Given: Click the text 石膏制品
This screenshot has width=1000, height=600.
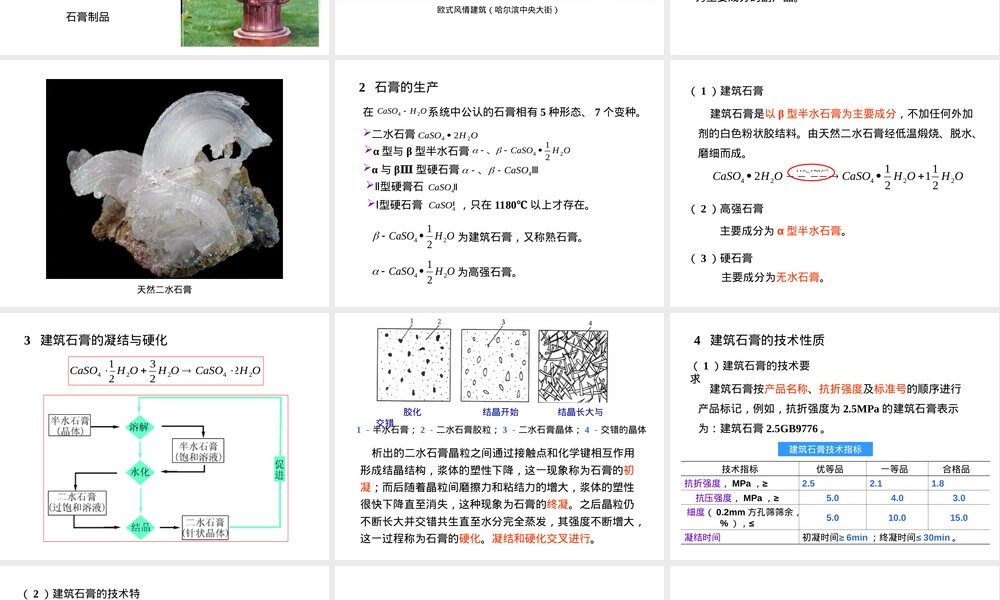Looking at the screenshot, I should 87,17.
